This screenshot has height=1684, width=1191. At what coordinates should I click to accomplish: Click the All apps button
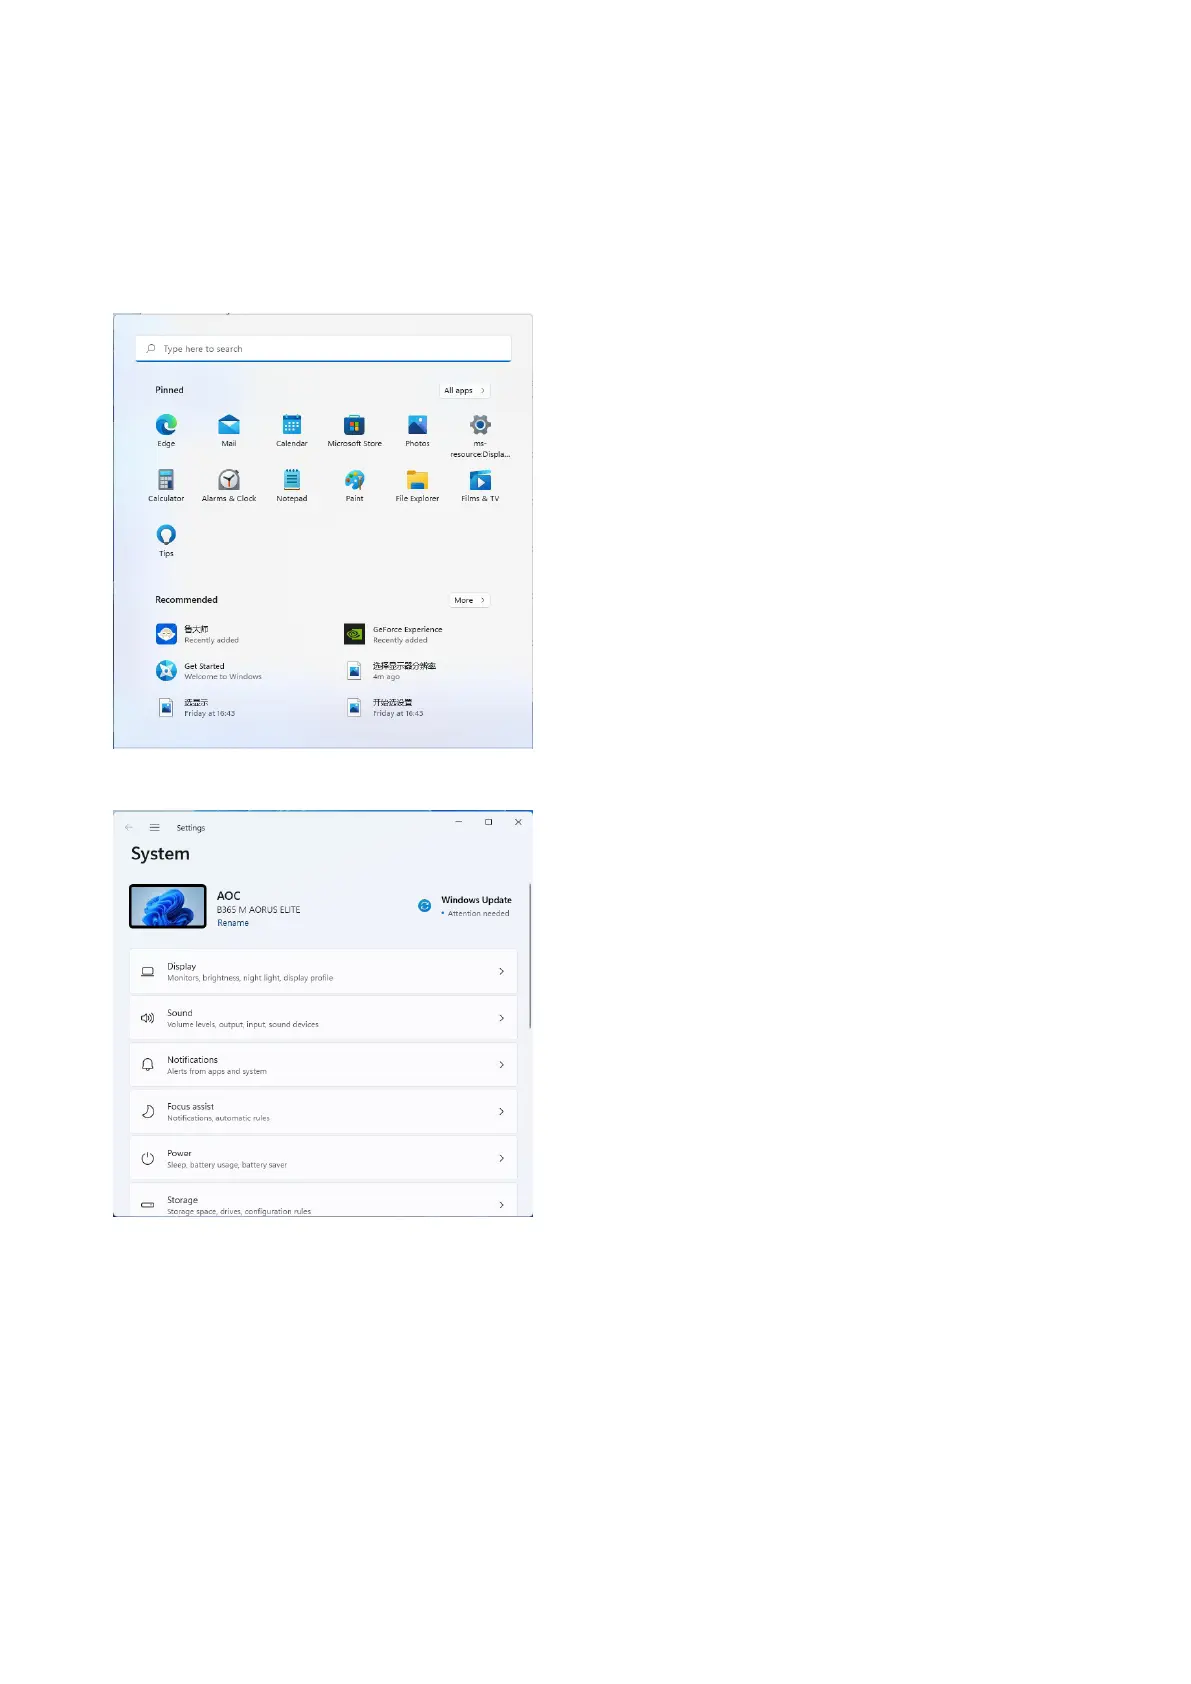pyautogui.click(x=464, y=391)
